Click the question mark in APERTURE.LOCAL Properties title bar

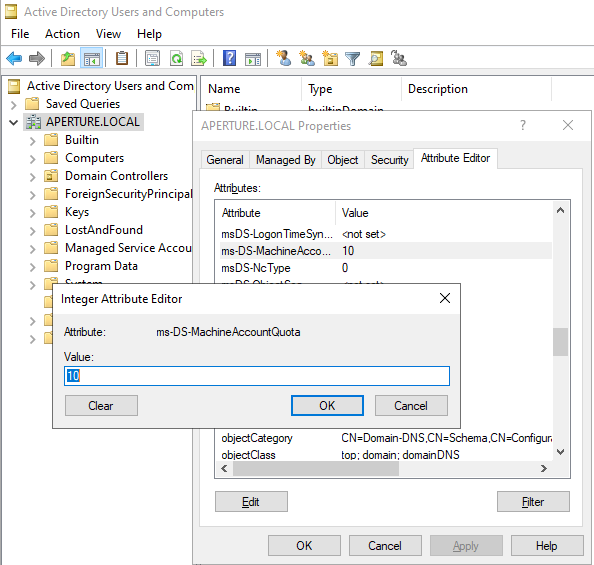click(523, 125)
